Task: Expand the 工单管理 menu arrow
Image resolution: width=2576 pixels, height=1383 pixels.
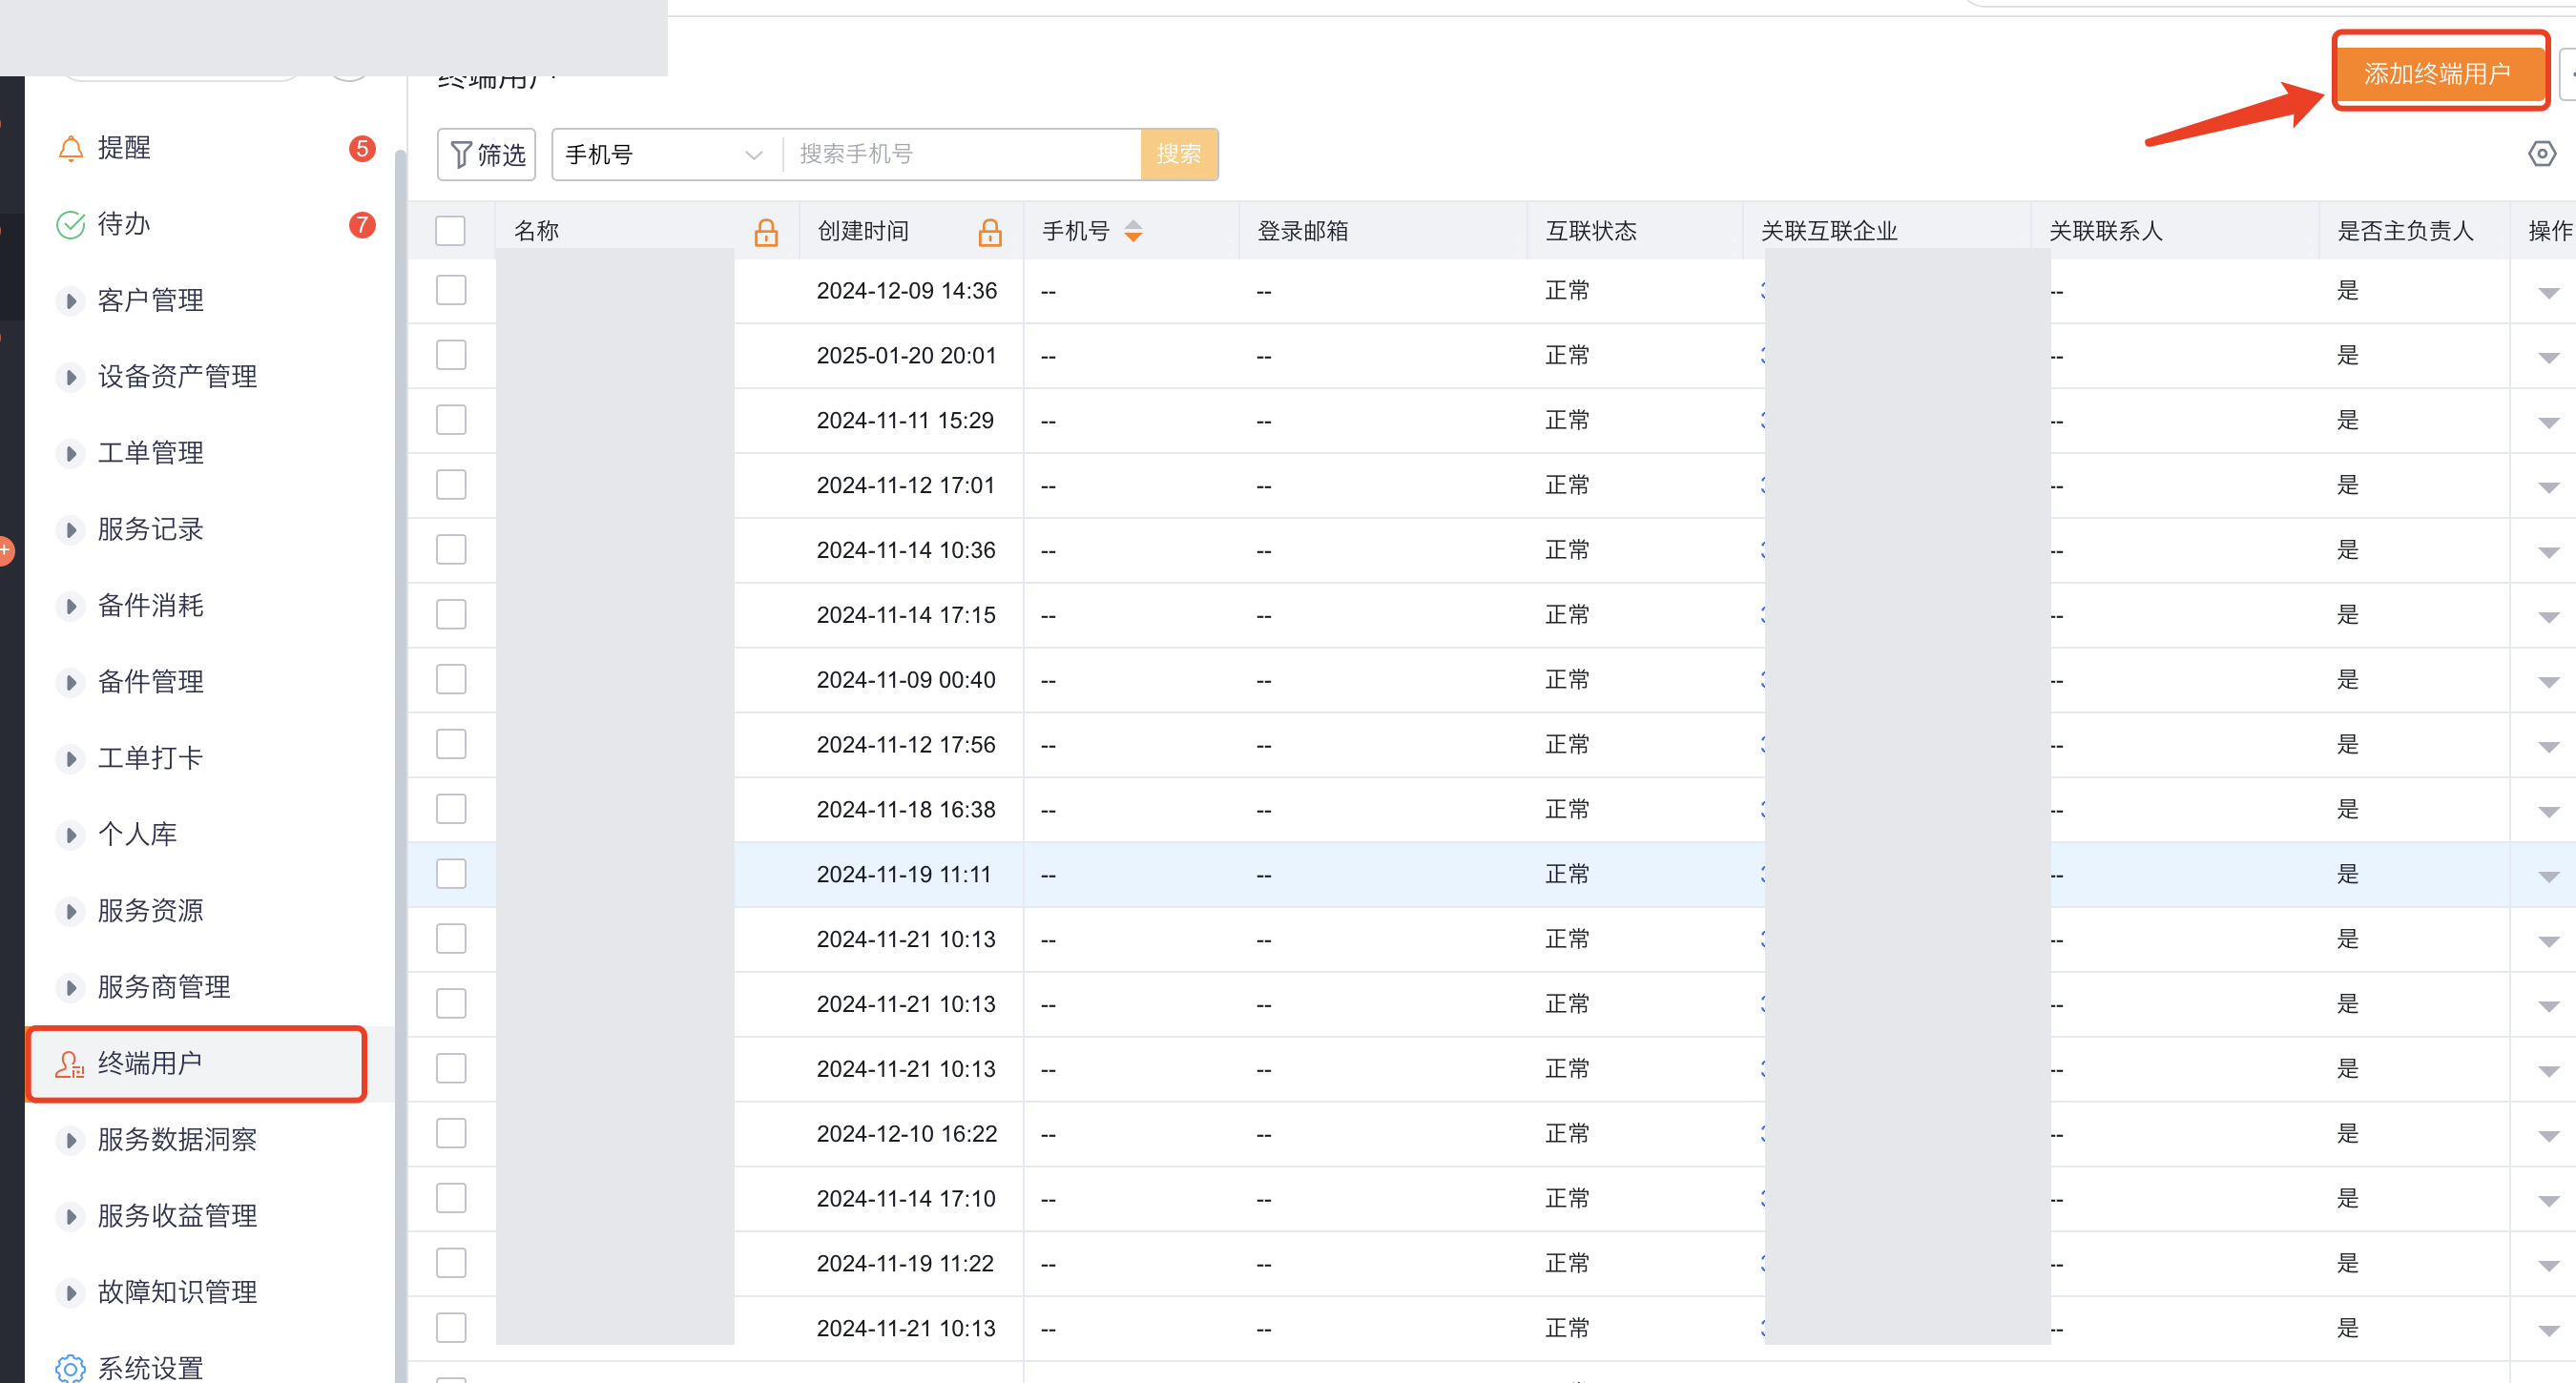Action: (70, 454)
